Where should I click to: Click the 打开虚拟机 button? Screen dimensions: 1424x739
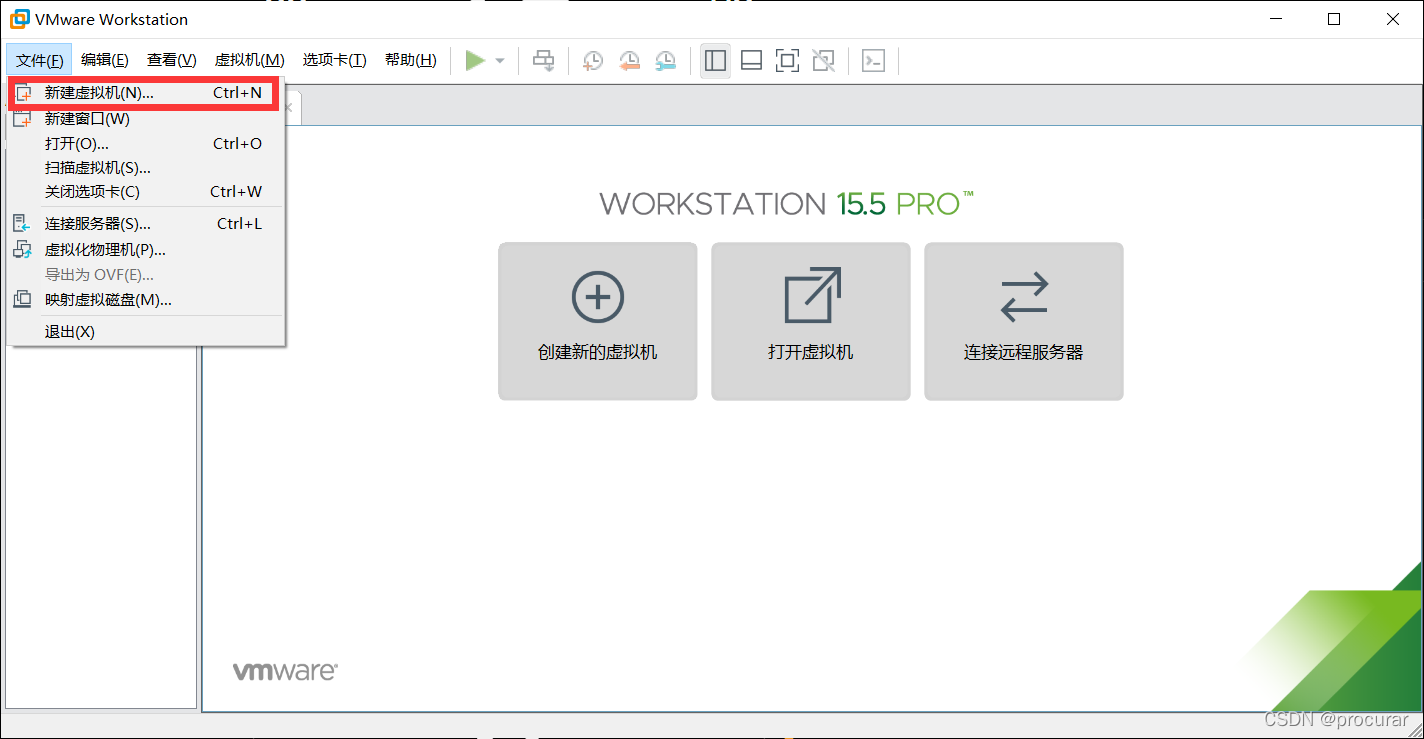click(811, 321)
